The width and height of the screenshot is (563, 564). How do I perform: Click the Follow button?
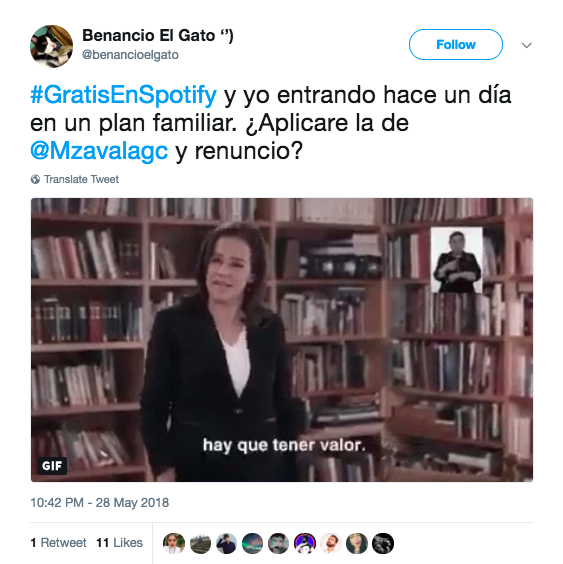click(455, 45)
